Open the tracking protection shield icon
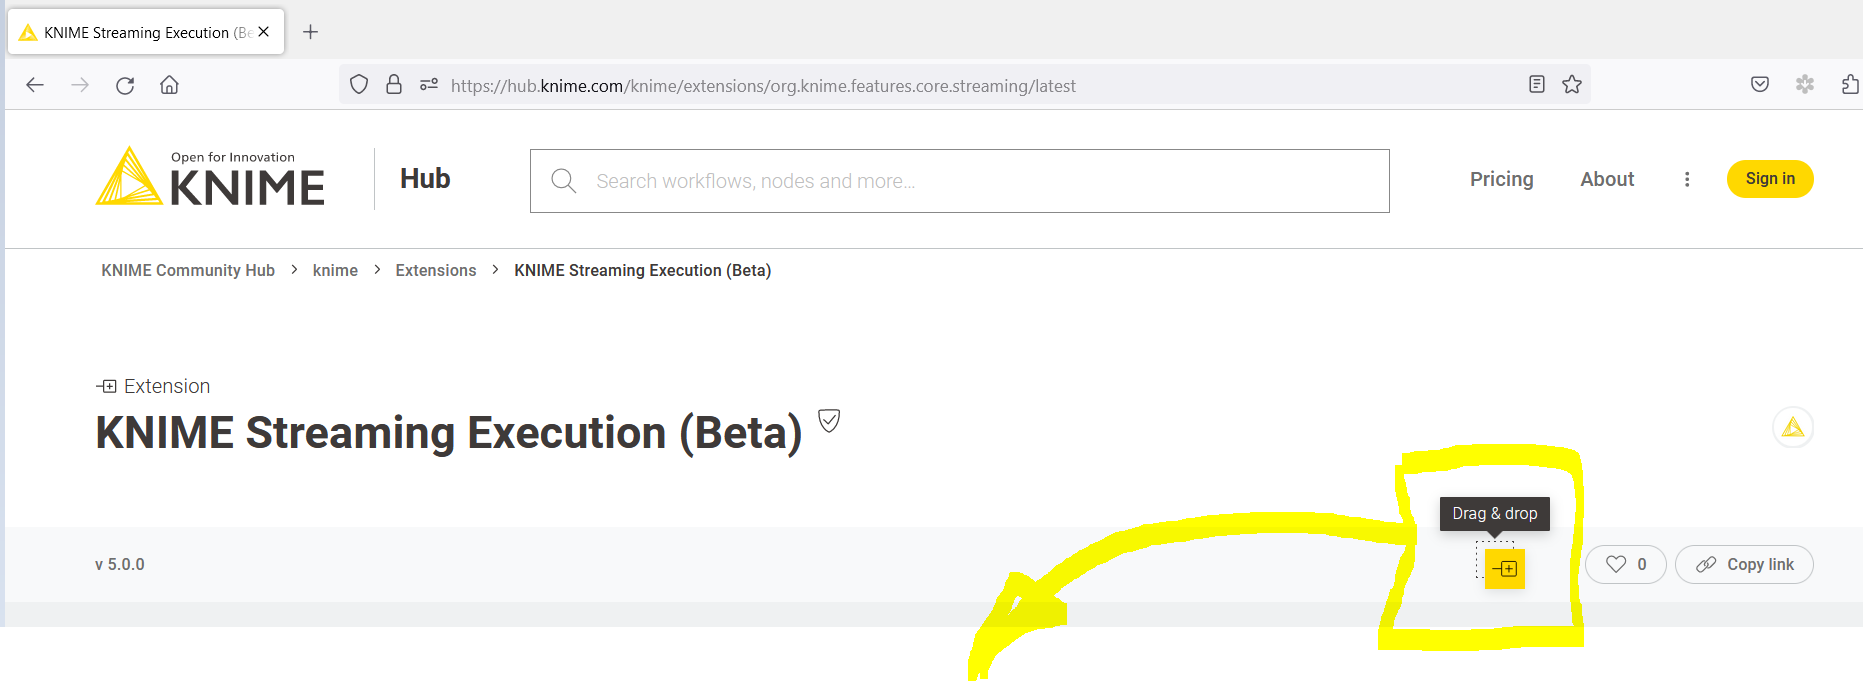This screenshot has width=1863, height=681. click(359, 85)
